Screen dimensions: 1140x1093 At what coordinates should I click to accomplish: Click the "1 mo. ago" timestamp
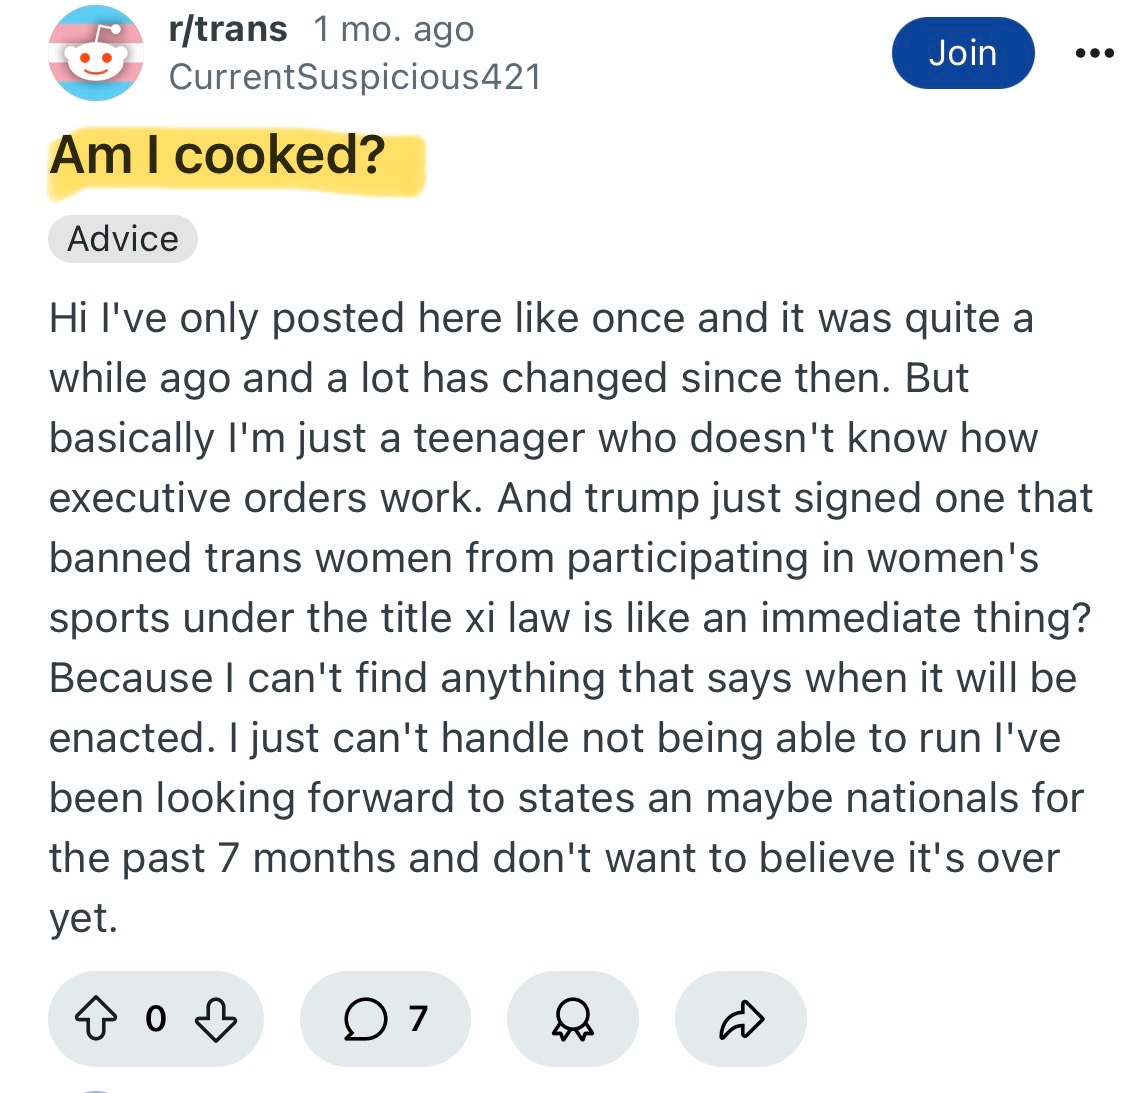pyautogui.click(x=394, y=29)
